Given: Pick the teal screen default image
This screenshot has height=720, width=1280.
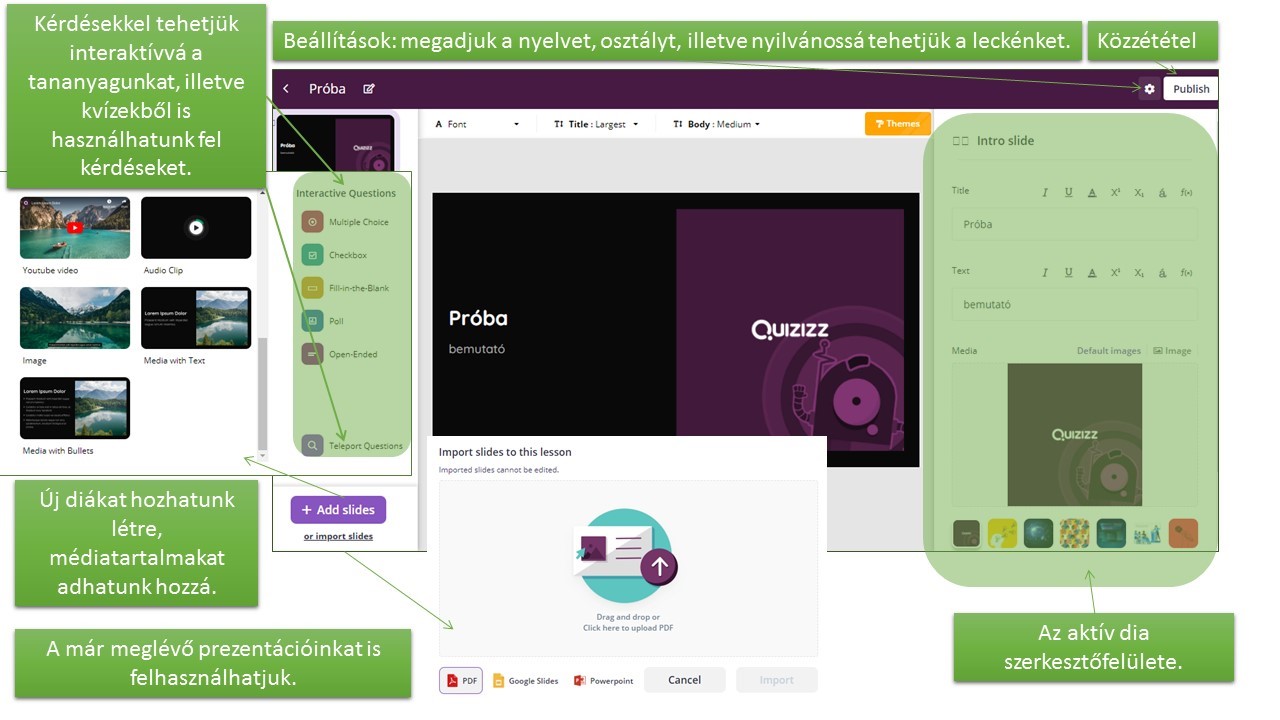Looking at the screenshot, I should coord(1111,533).
